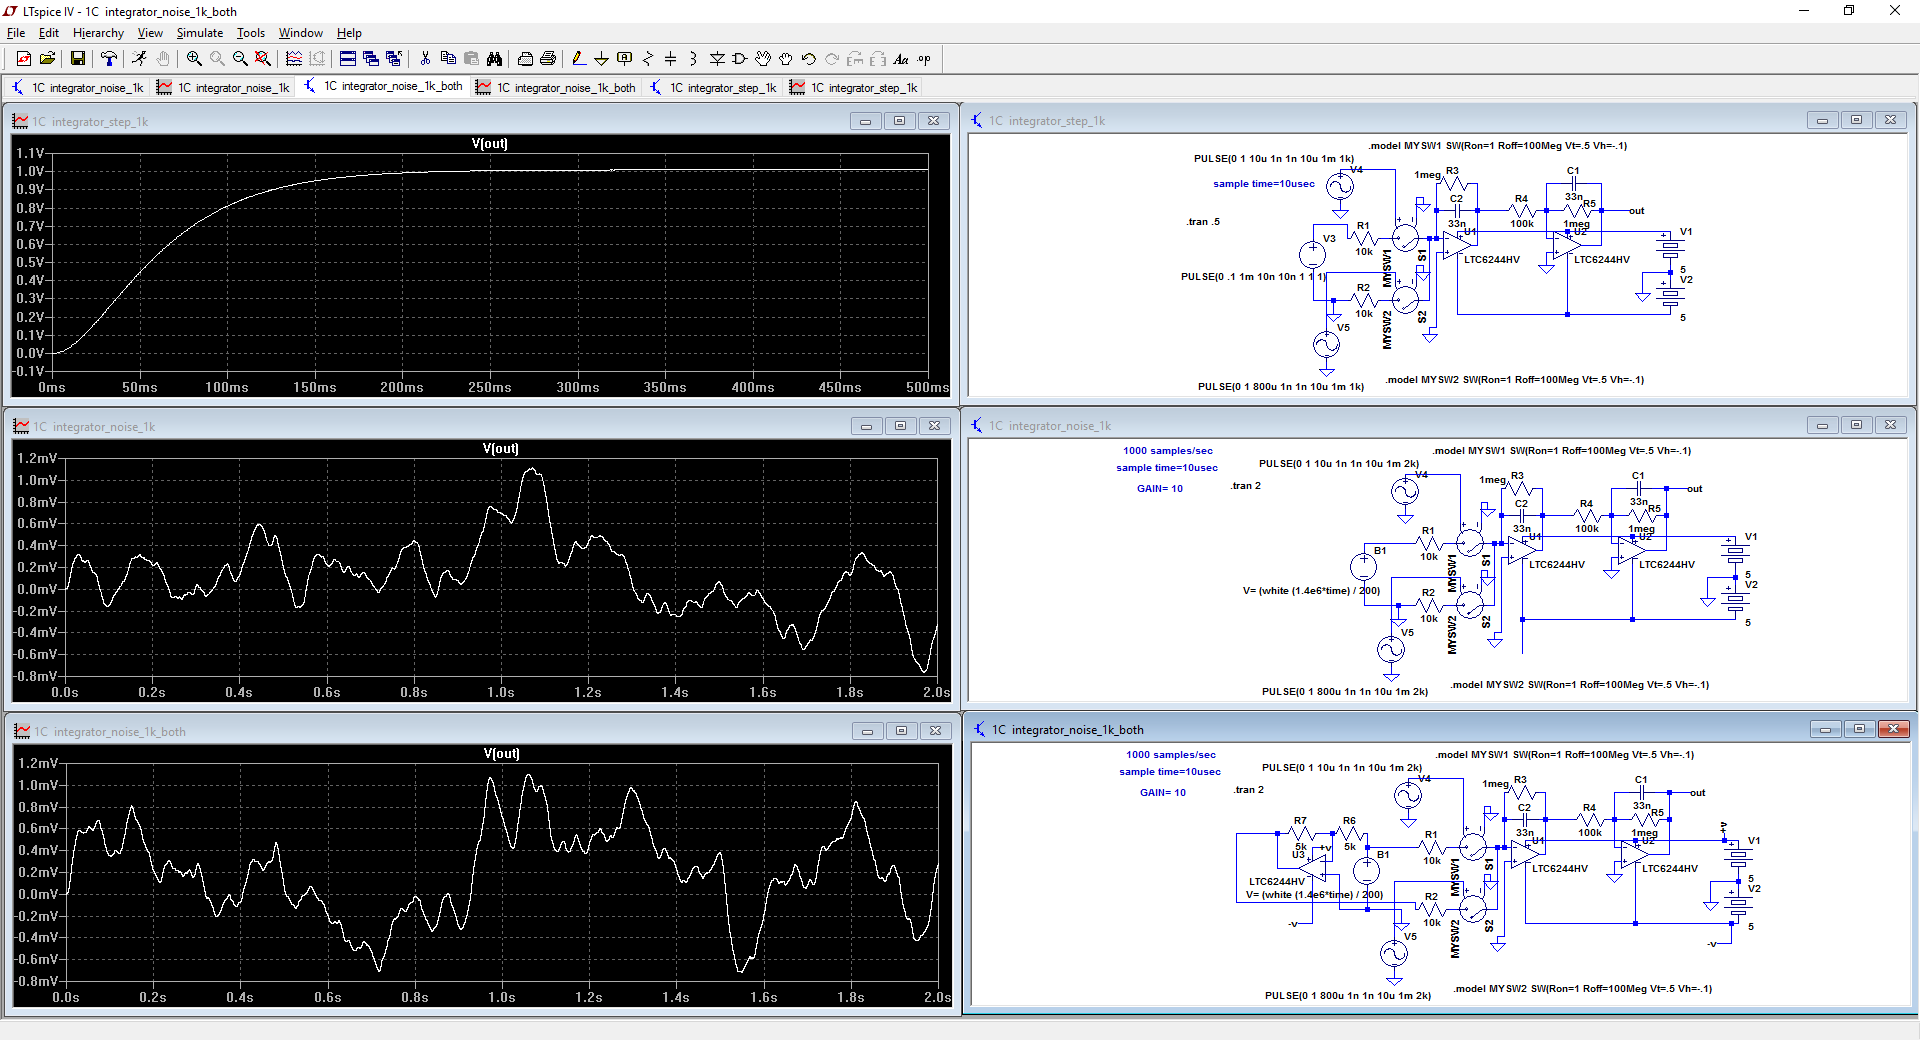Save the file with the floppy icon

[77, 59]
